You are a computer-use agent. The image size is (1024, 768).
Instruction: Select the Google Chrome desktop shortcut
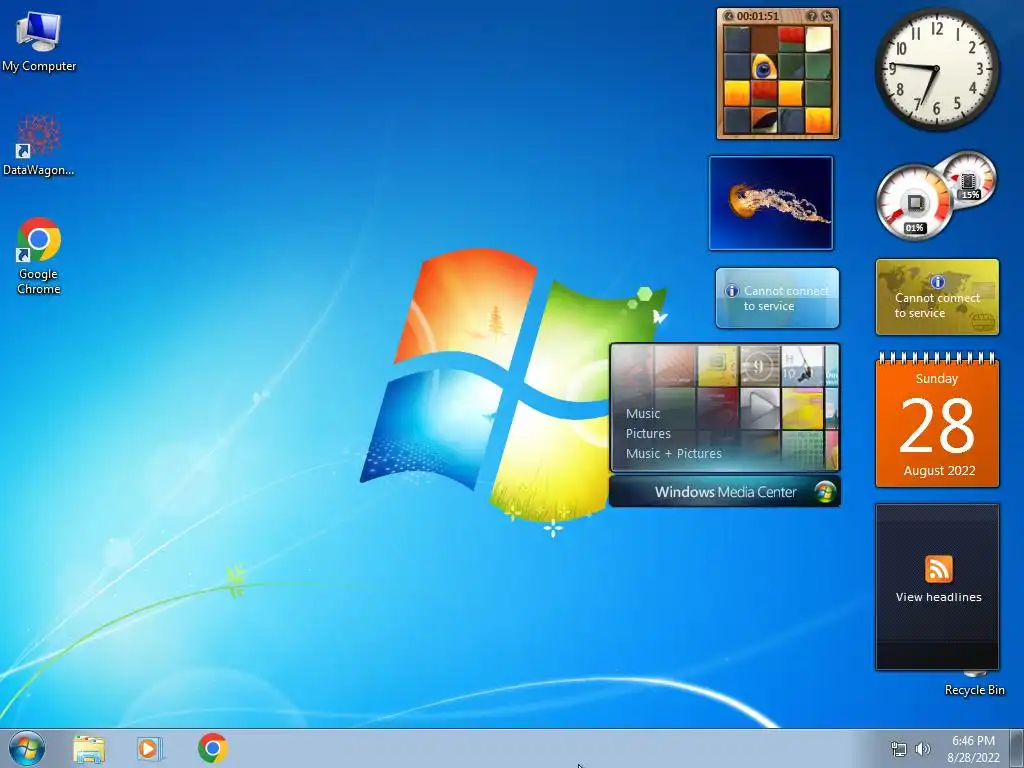click(x=39, y=255)
